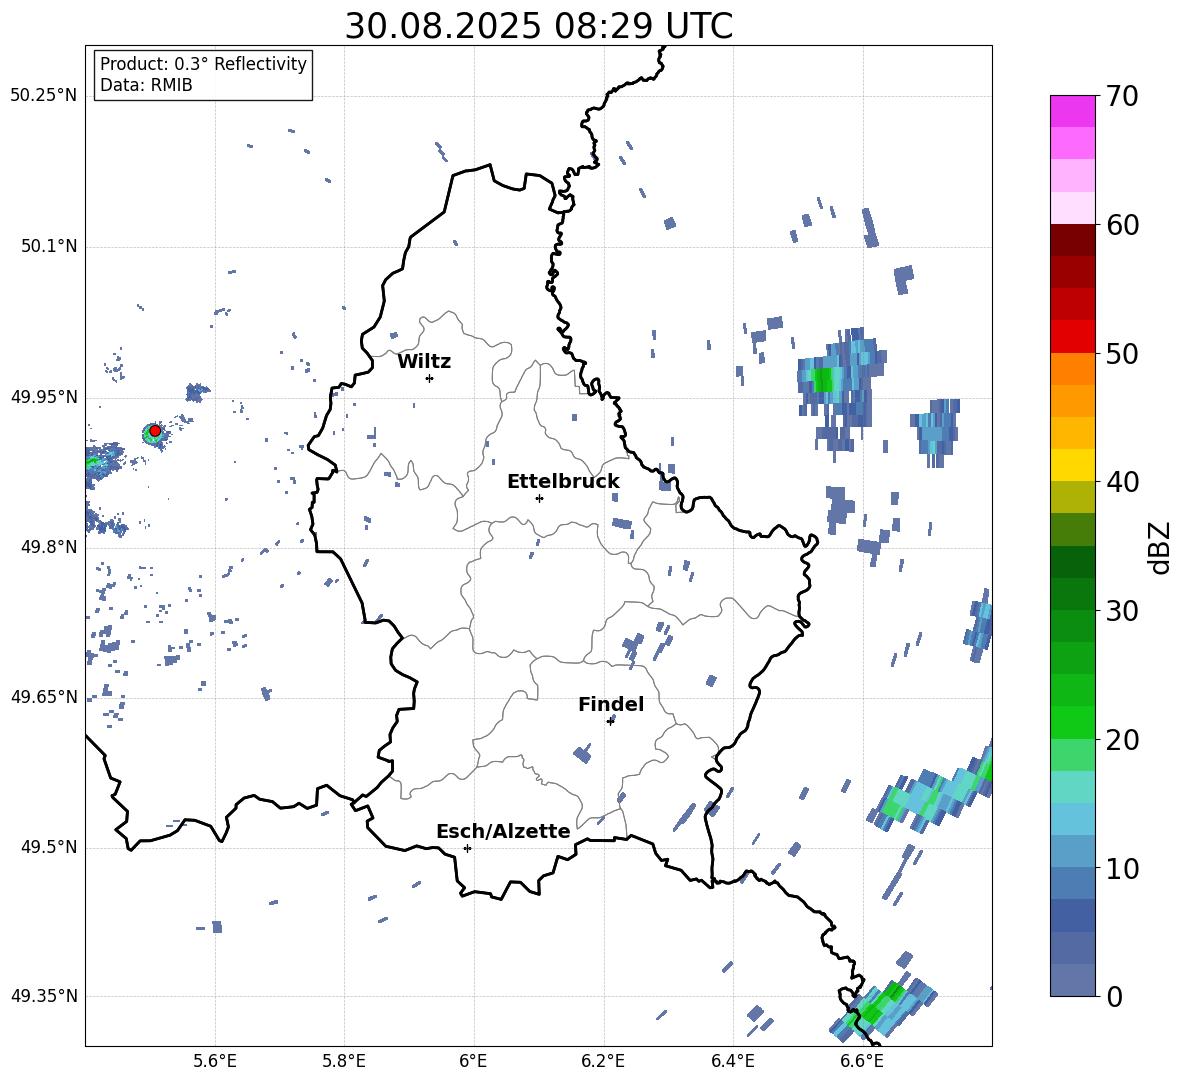Image resolution: width=1184 pixels, height=1081 pixels.
Task: Click the cross marker below Esch/Alzette
Action: (x=467, y=848)
